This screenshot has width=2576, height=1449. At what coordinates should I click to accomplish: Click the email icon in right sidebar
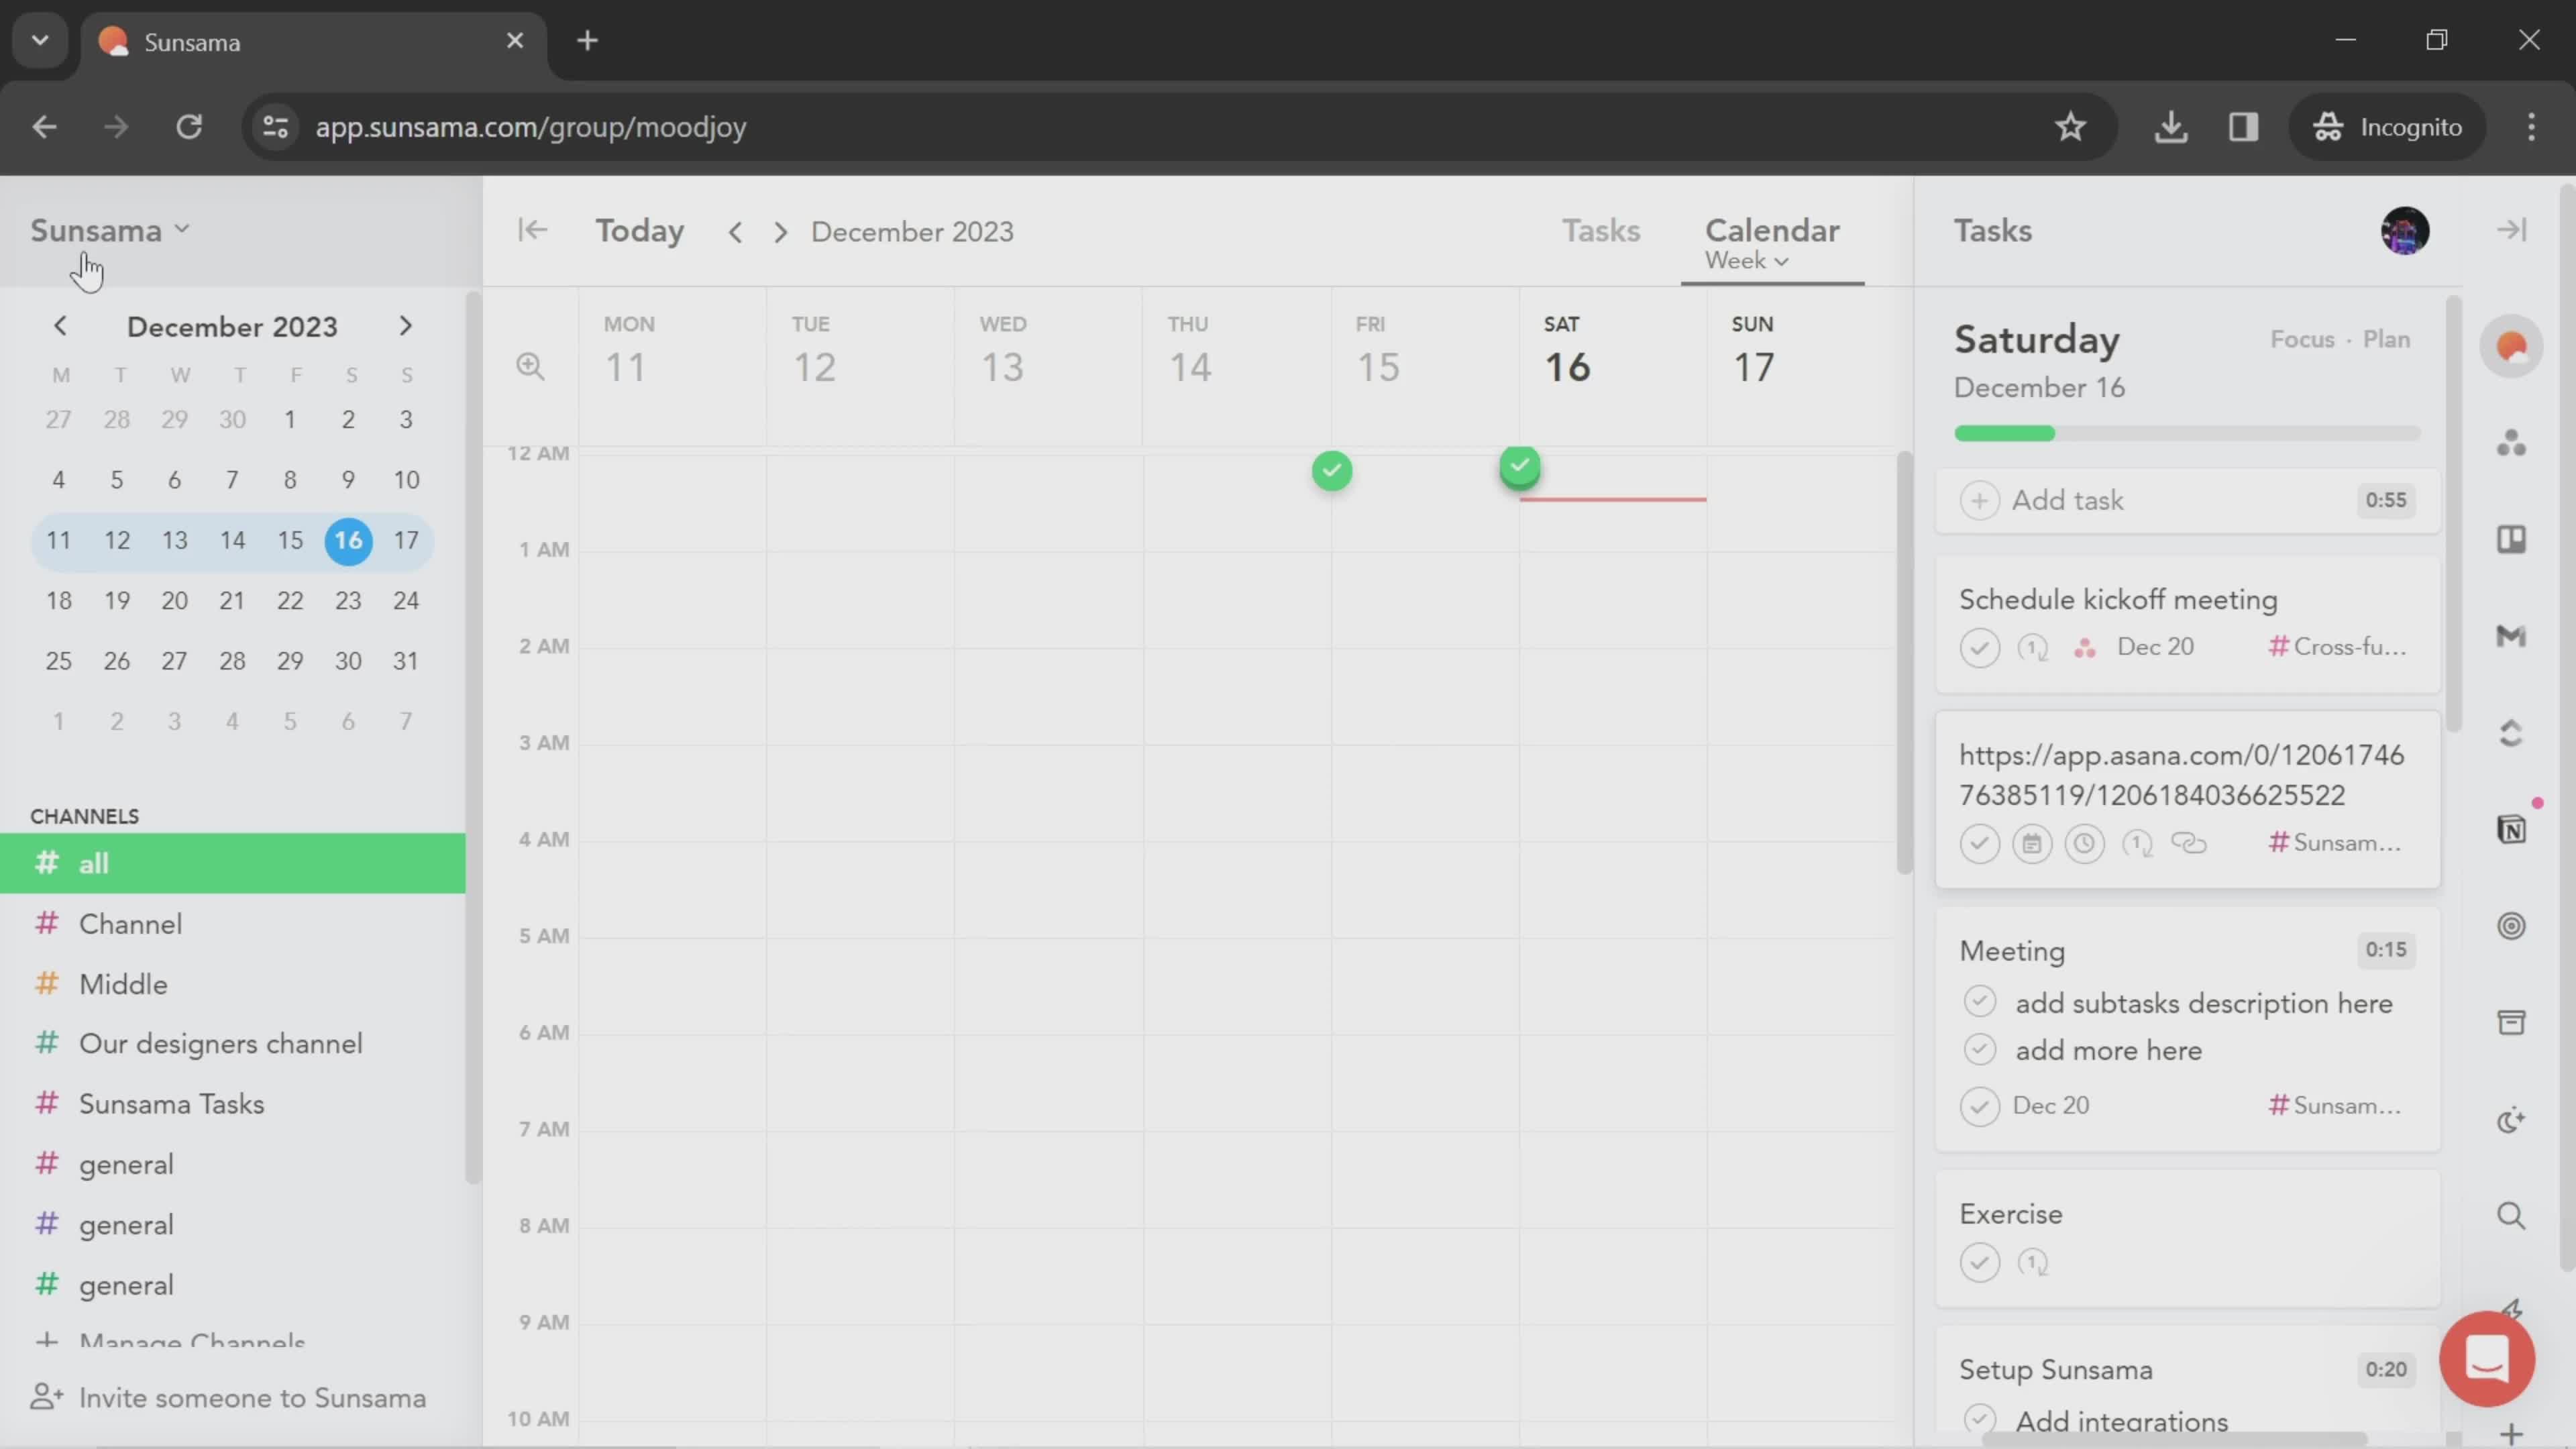[2512, 637]
